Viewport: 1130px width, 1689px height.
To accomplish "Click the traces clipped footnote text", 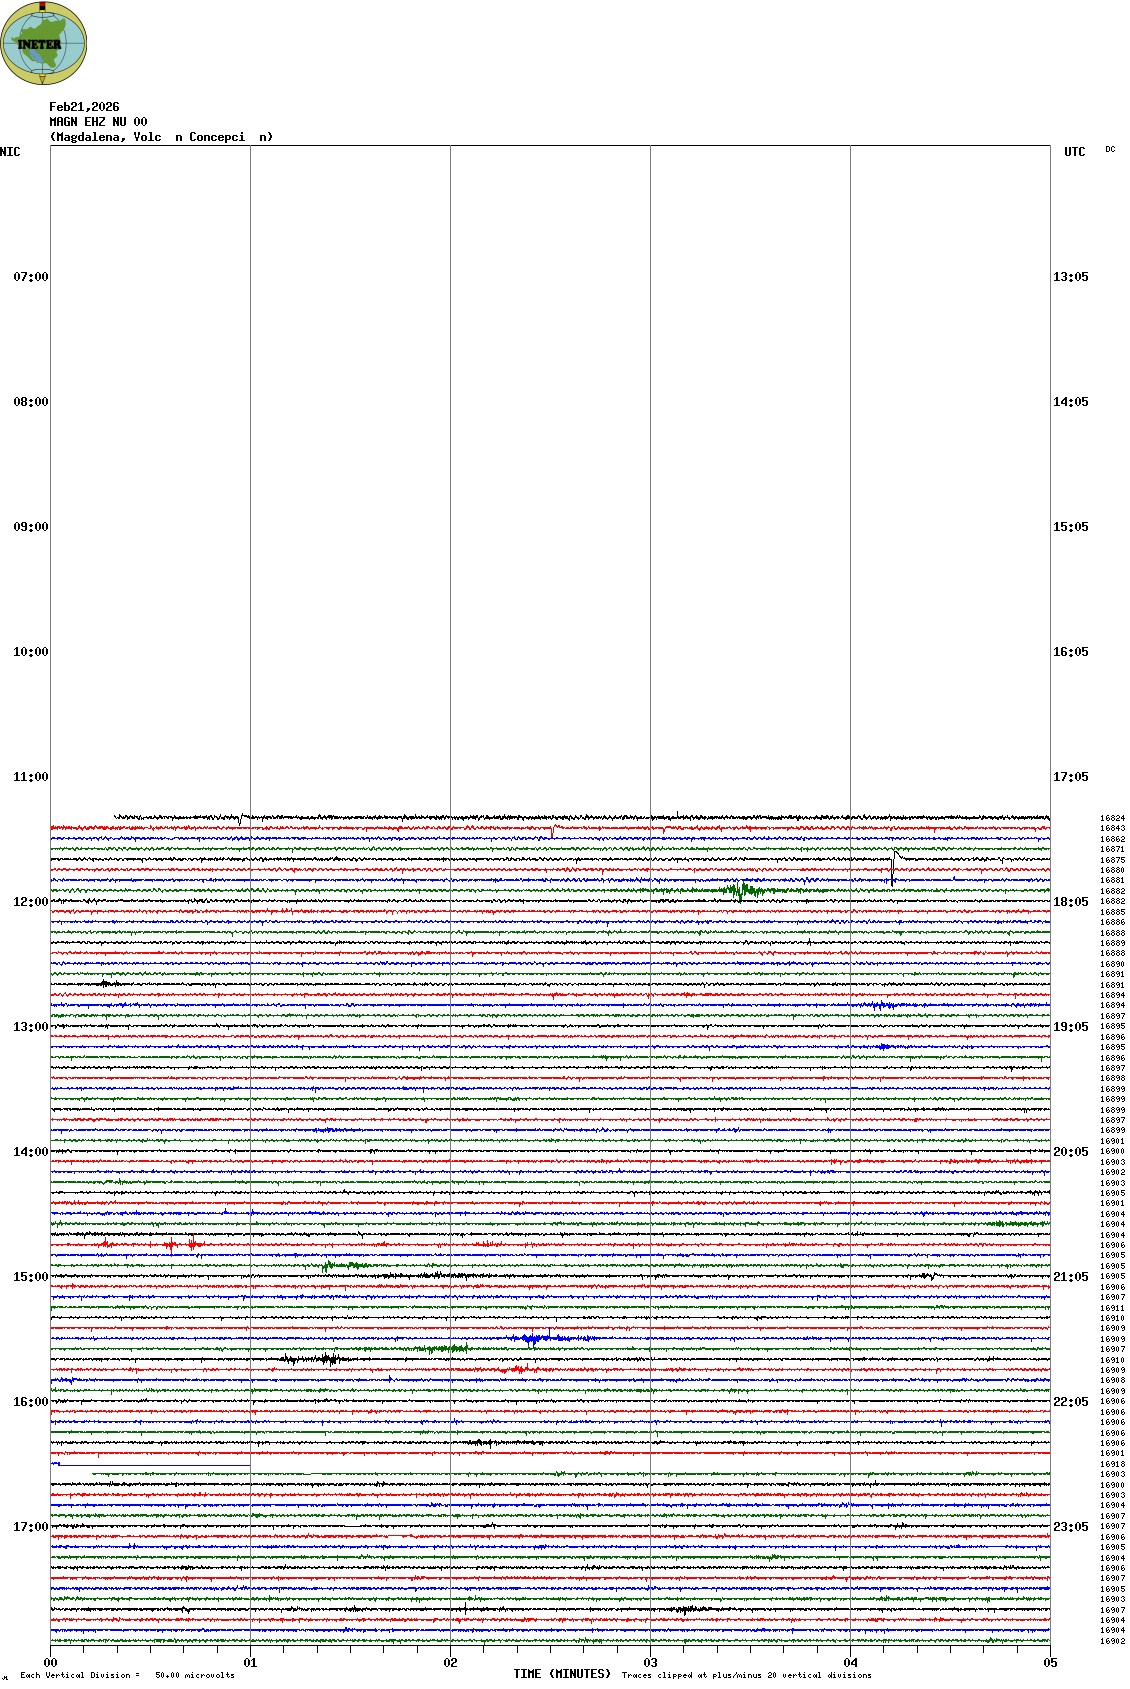I will coord(746,1675).
